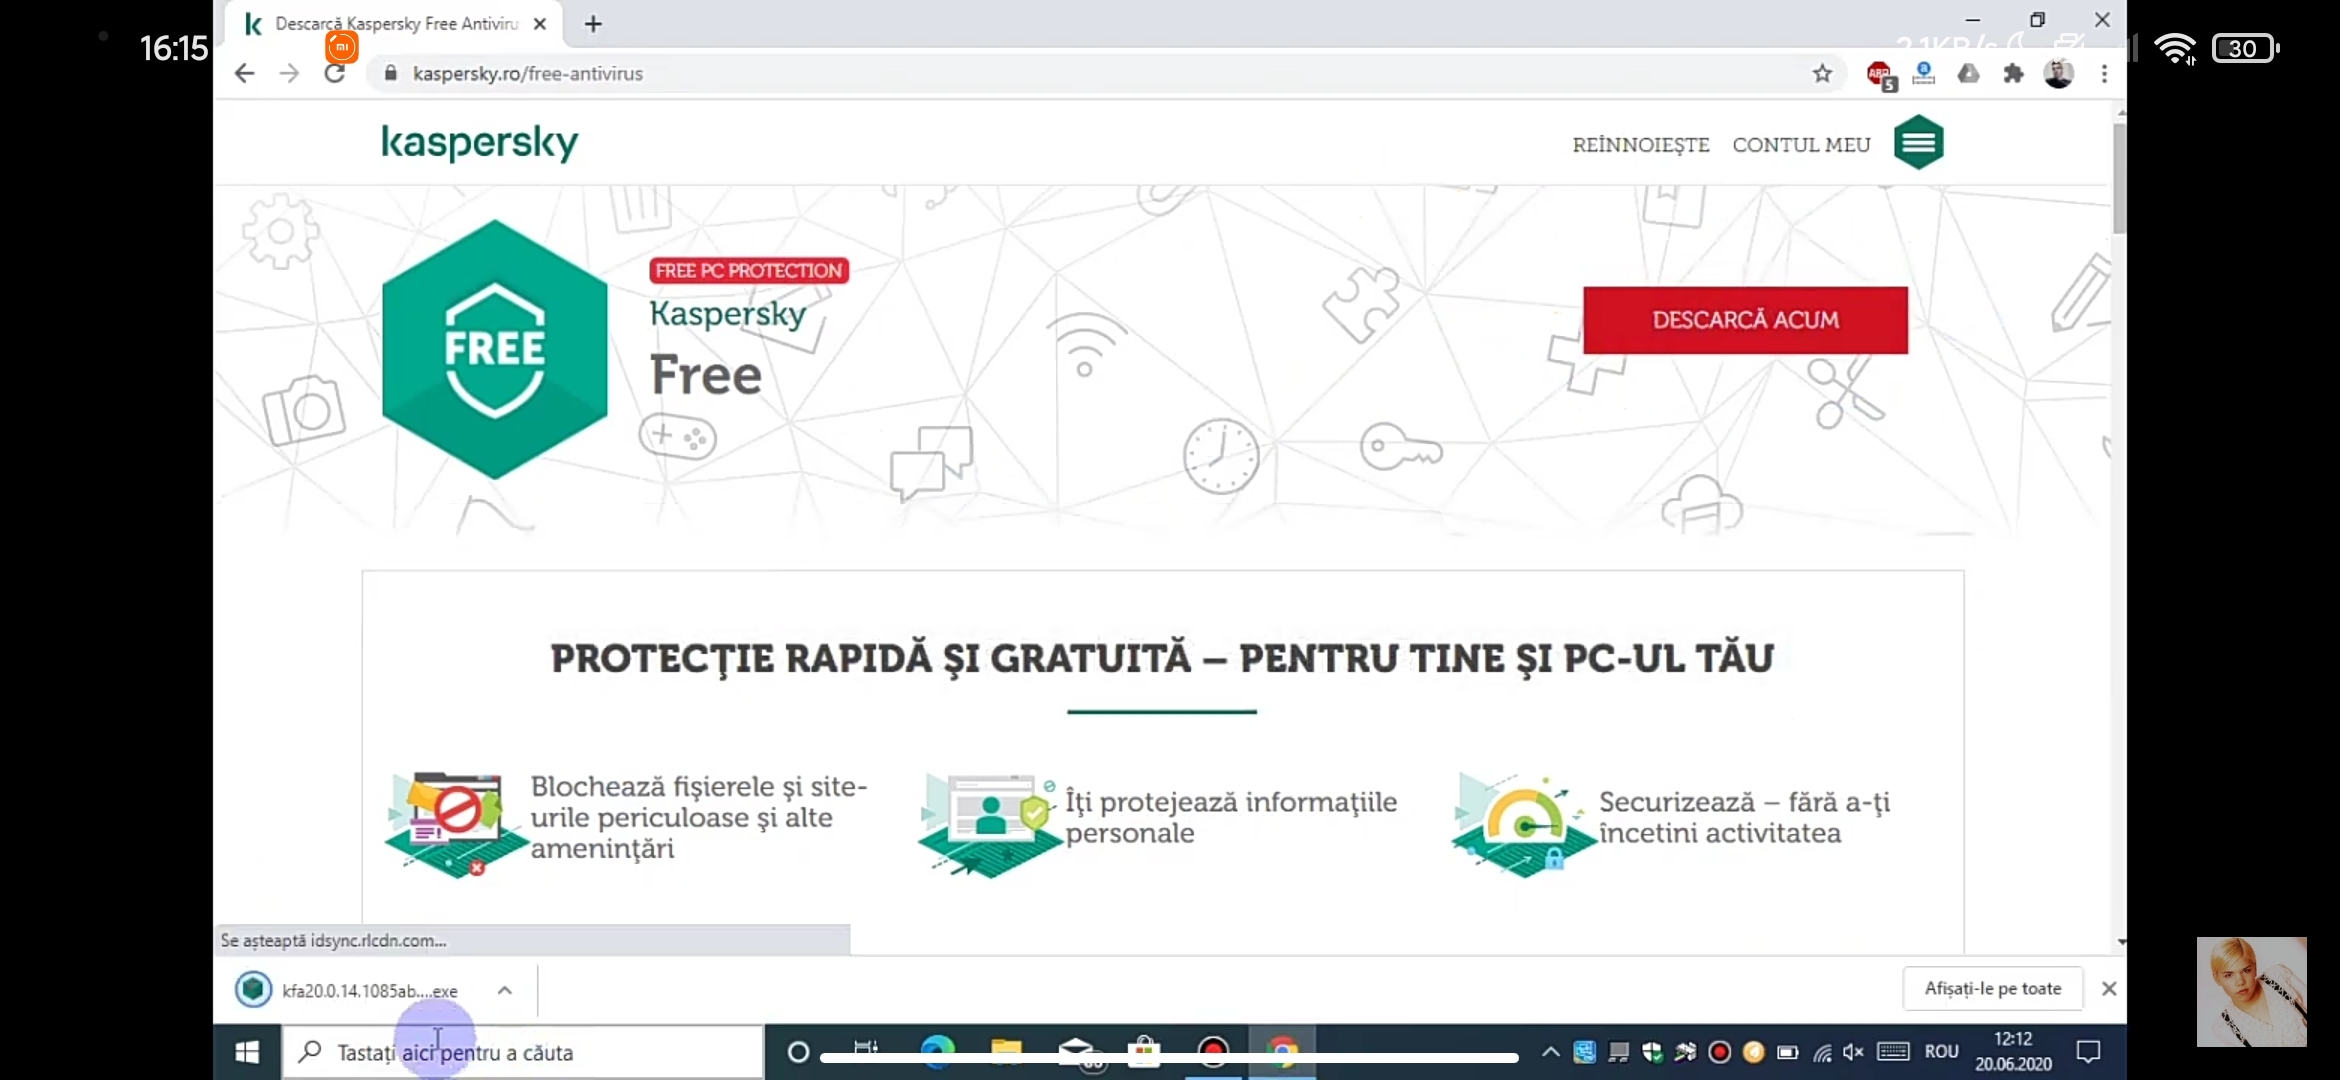Bookmark this page with the star icon
Viewport: 2340px width, 1080px height.
[x=1822, y=73]
